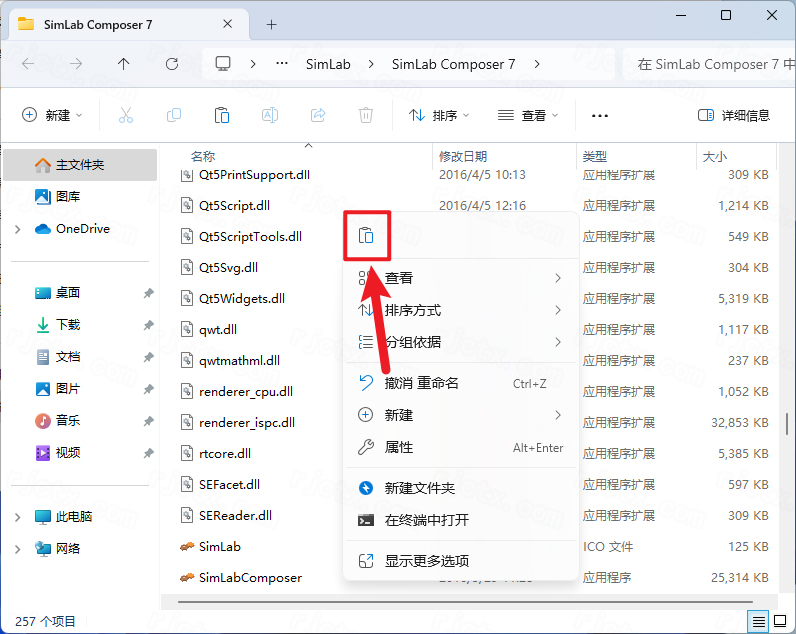Viewport: 796px width, 634px height.
Task: Choose 在终端中打开 in context menu
Action: click(461, 520)
